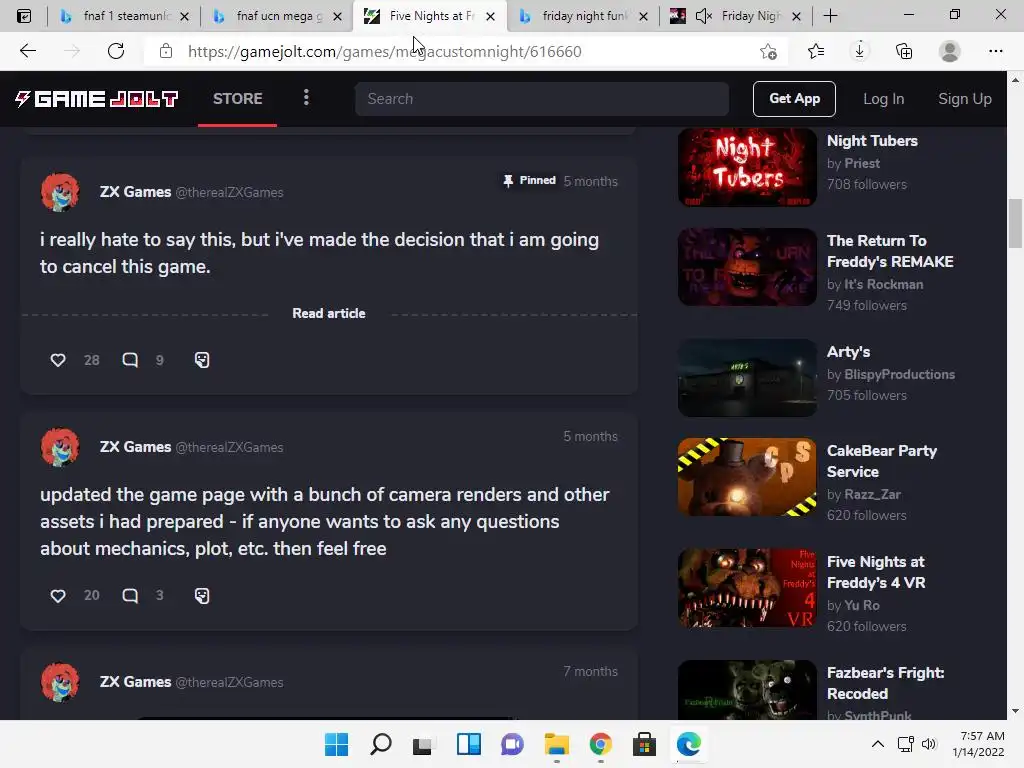Click the page vertical scrollbar thumb
This screenshot has width=1024, height=768.
pyautogui.click(x=1015, y=223)
